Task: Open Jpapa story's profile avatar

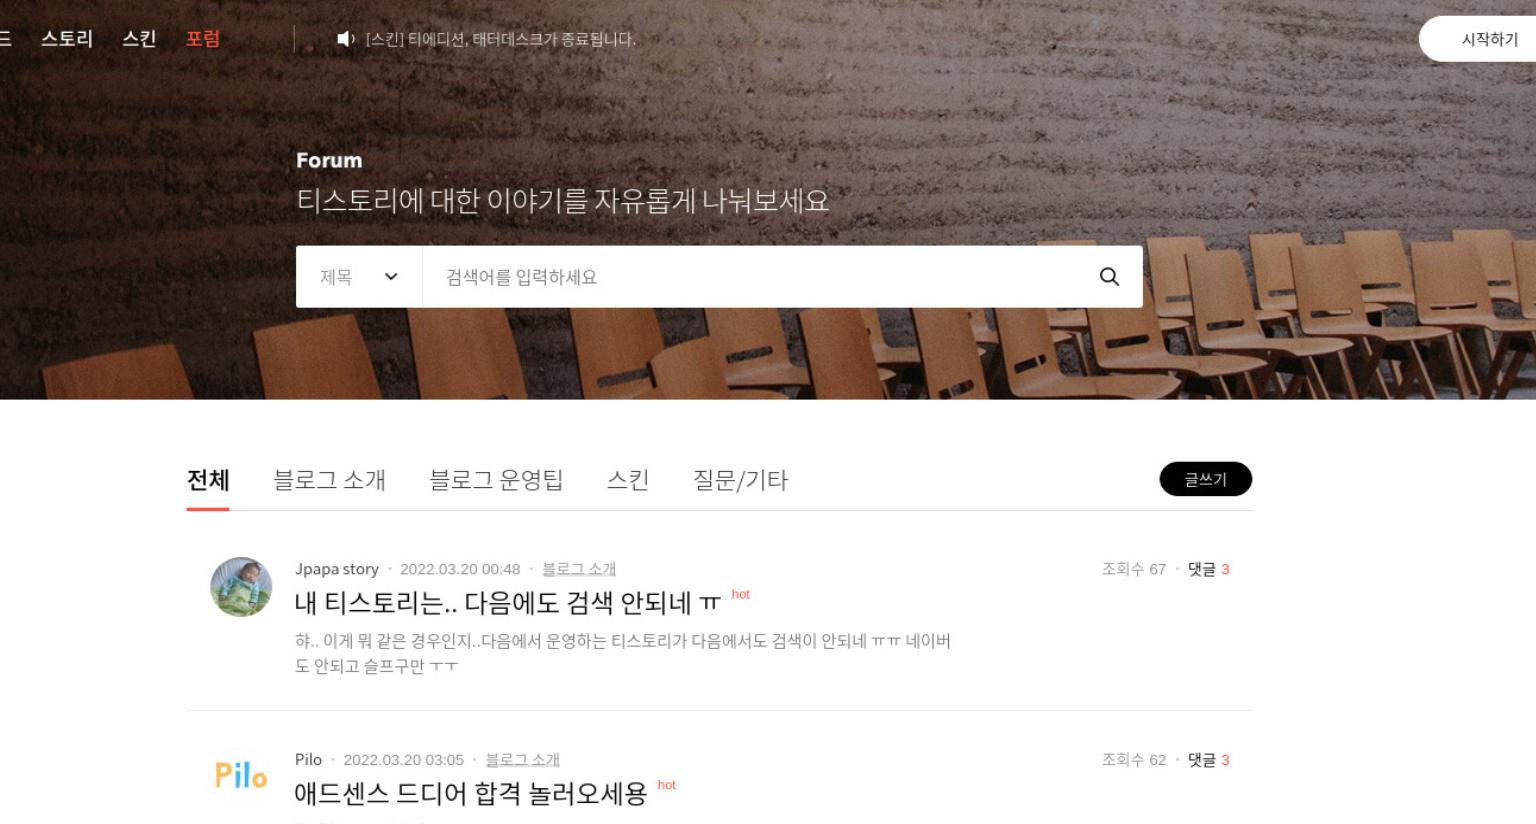Action: [x=241, y=587]
